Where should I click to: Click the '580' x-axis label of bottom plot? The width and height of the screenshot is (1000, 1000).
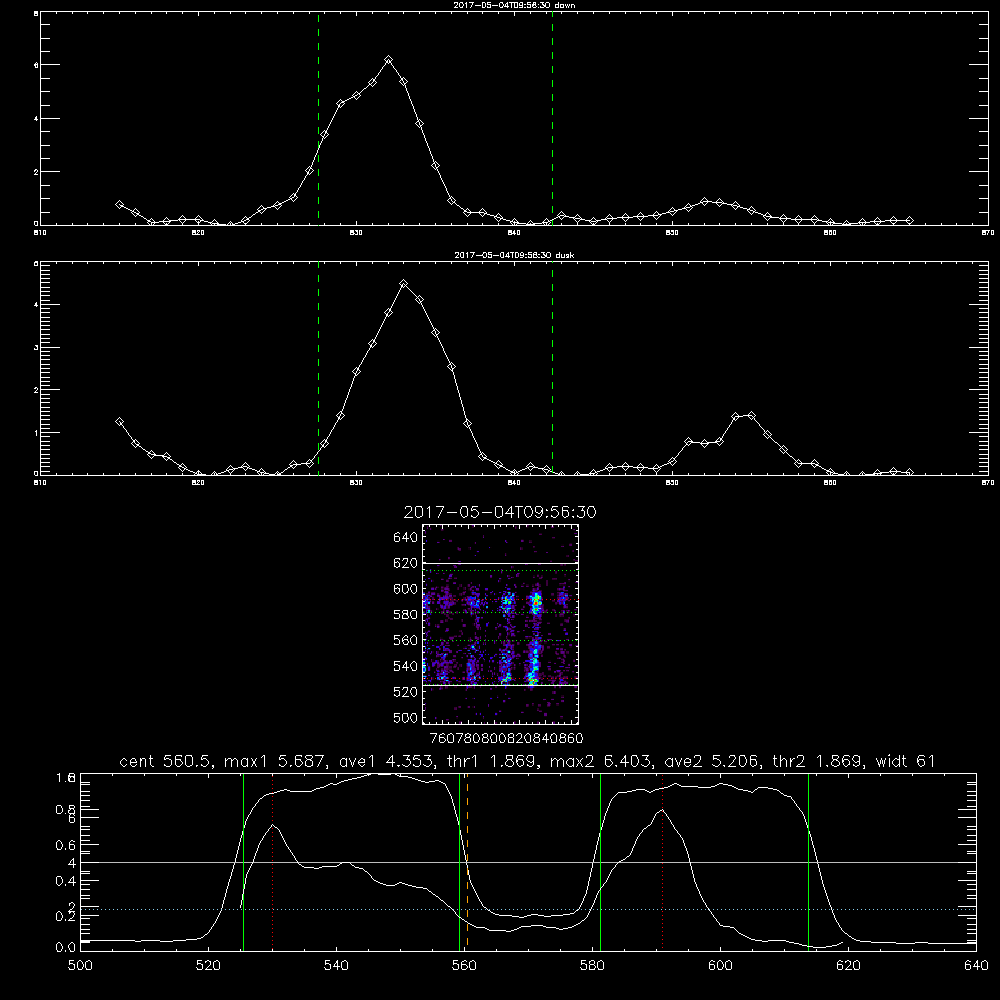pyautogui.click(x=592, y=966)
